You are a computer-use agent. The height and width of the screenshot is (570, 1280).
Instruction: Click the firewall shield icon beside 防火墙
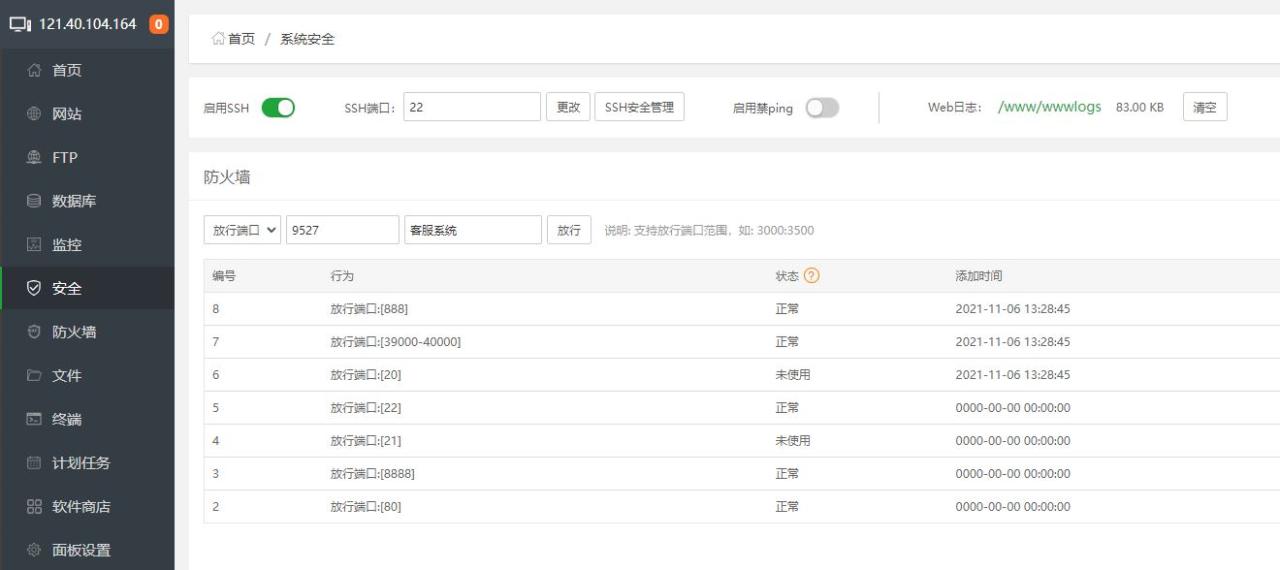[x=34, y=332]
